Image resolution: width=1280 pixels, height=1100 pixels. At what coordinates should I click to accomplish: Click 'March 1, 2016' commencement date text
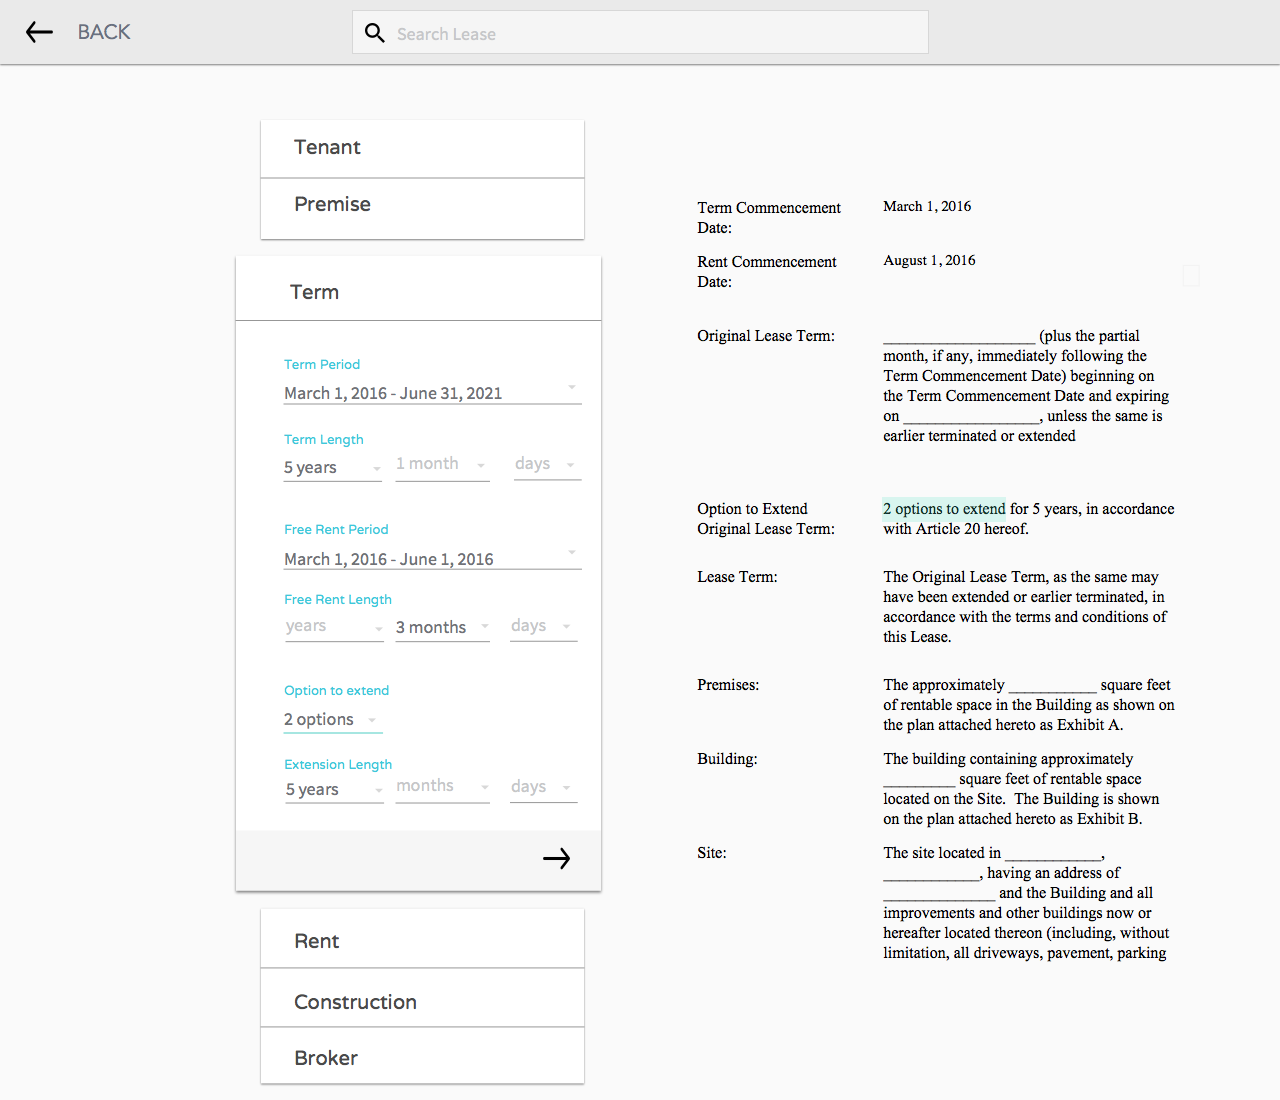click(x=927, y=206)
